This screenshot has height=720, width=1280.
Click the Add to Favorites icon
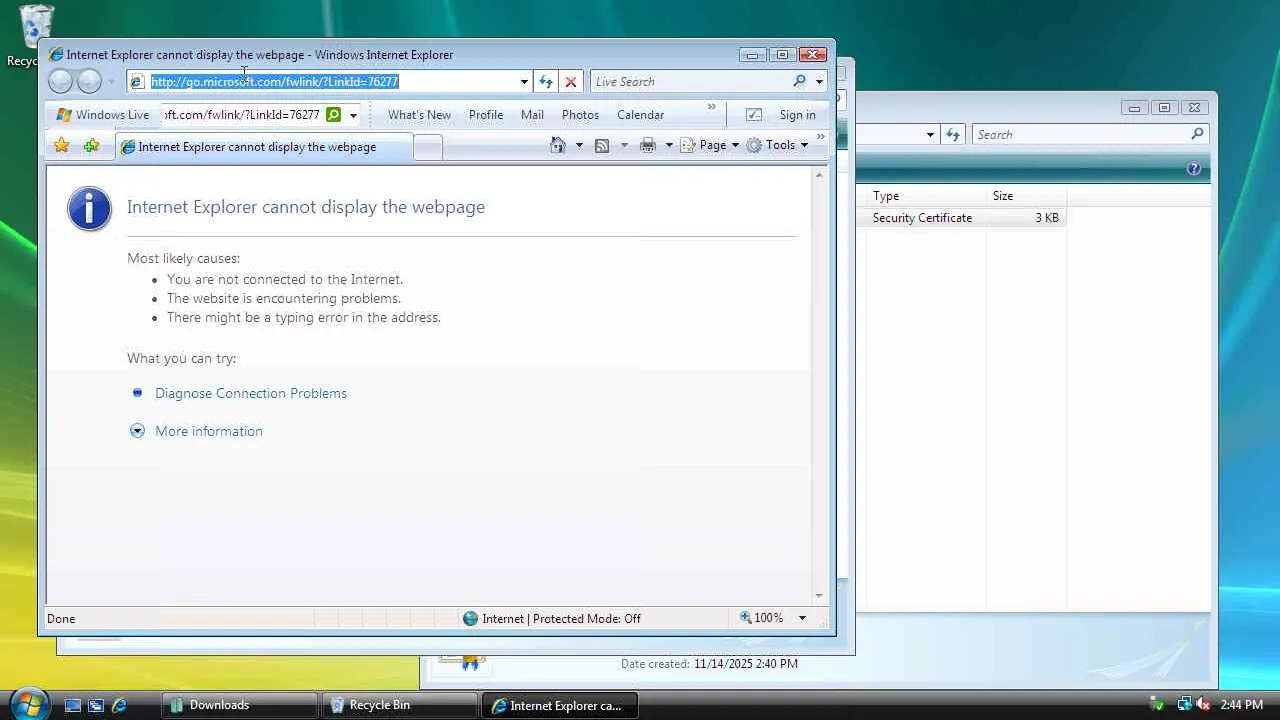(91, 146)
